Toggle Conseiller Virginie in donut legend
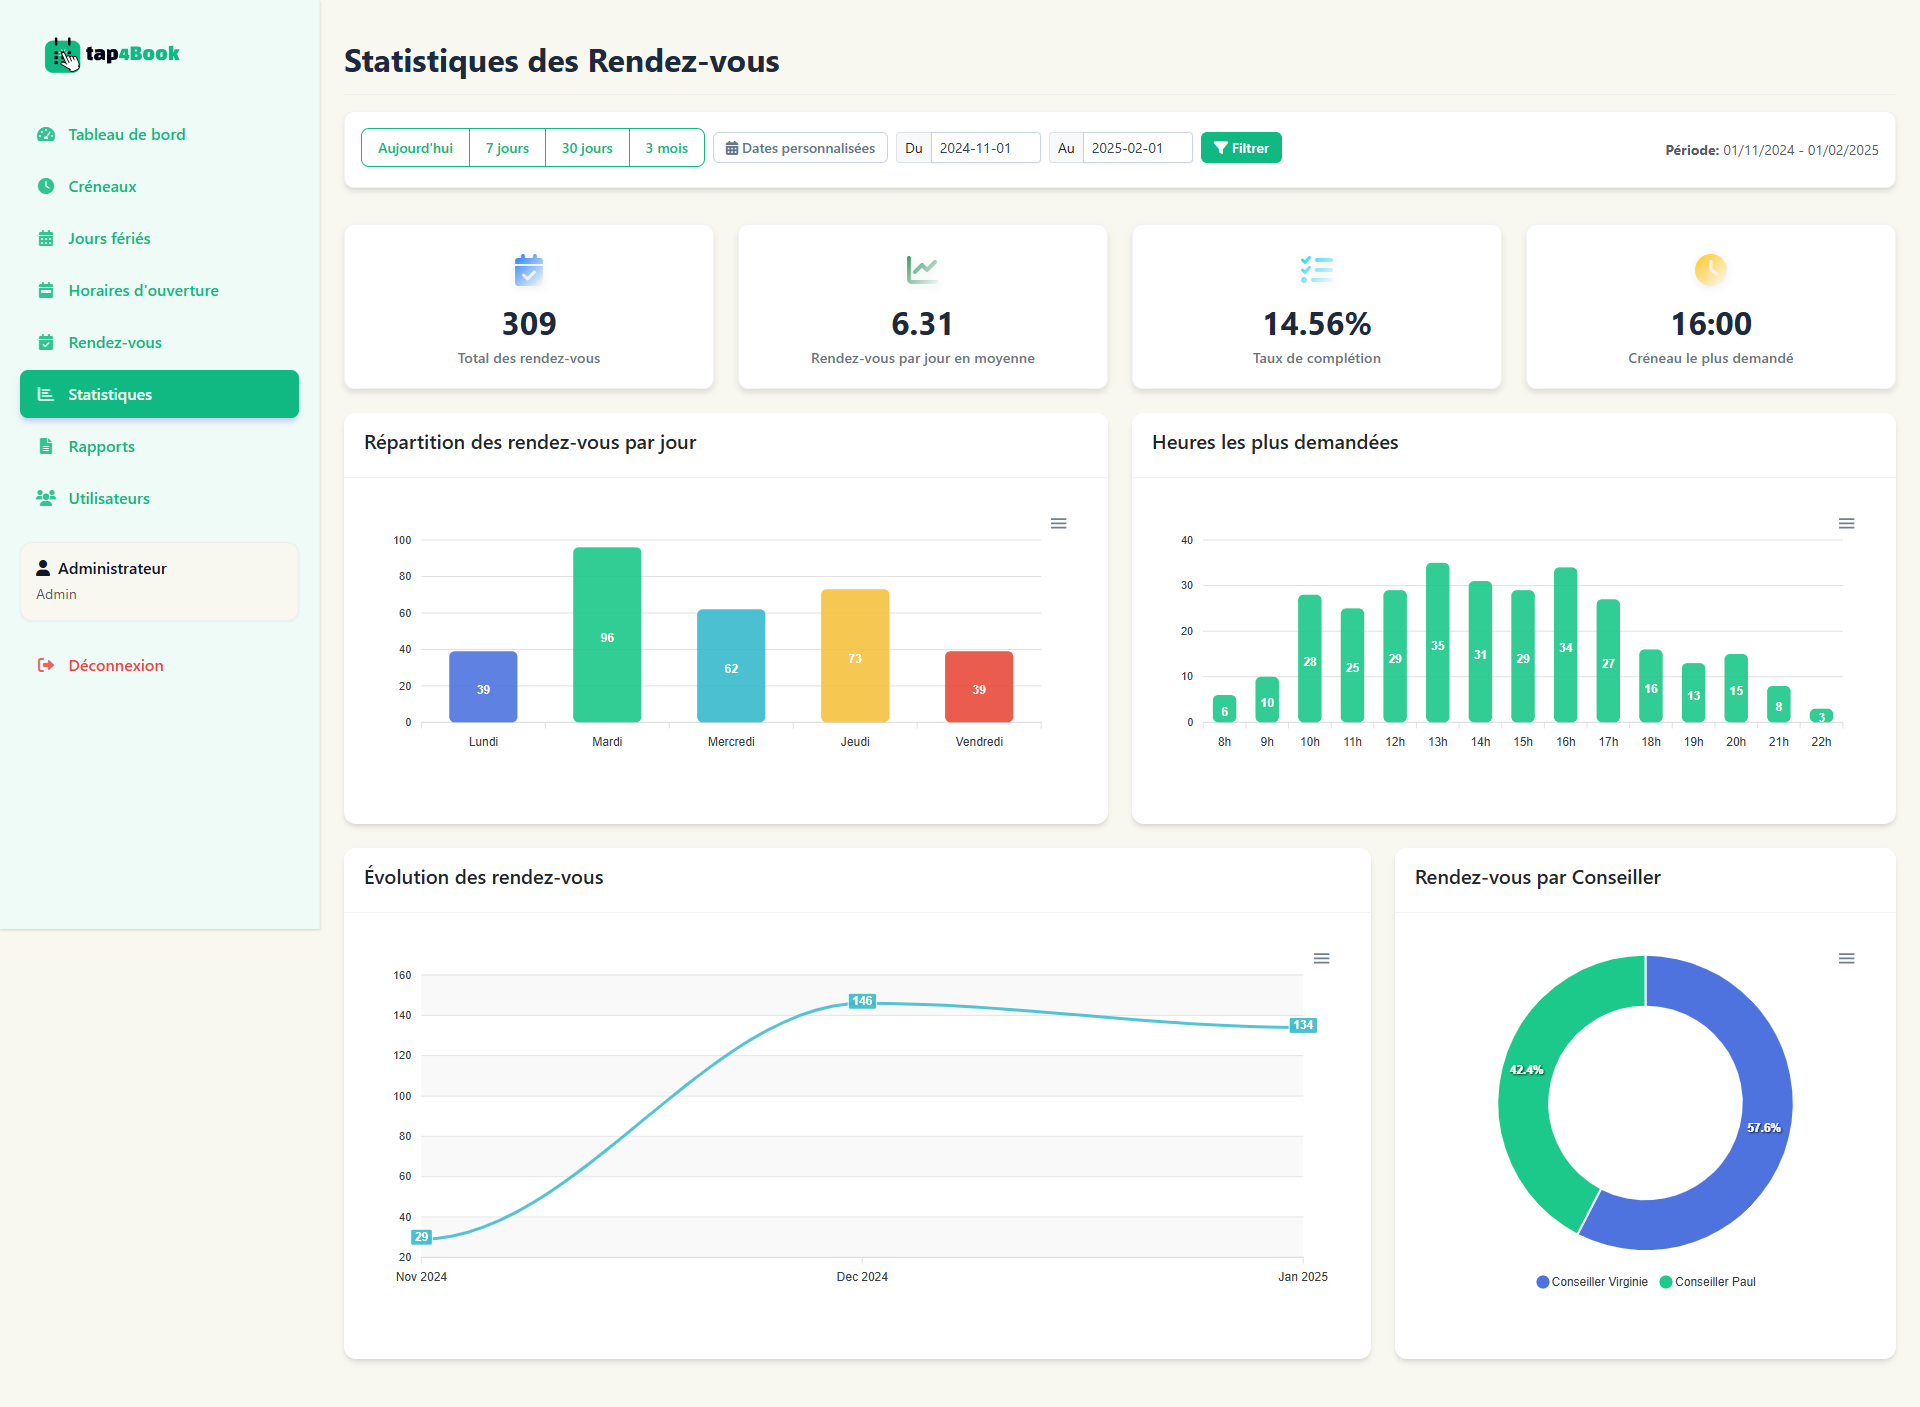The image size is (1920, 1407). (1591, 1281)
